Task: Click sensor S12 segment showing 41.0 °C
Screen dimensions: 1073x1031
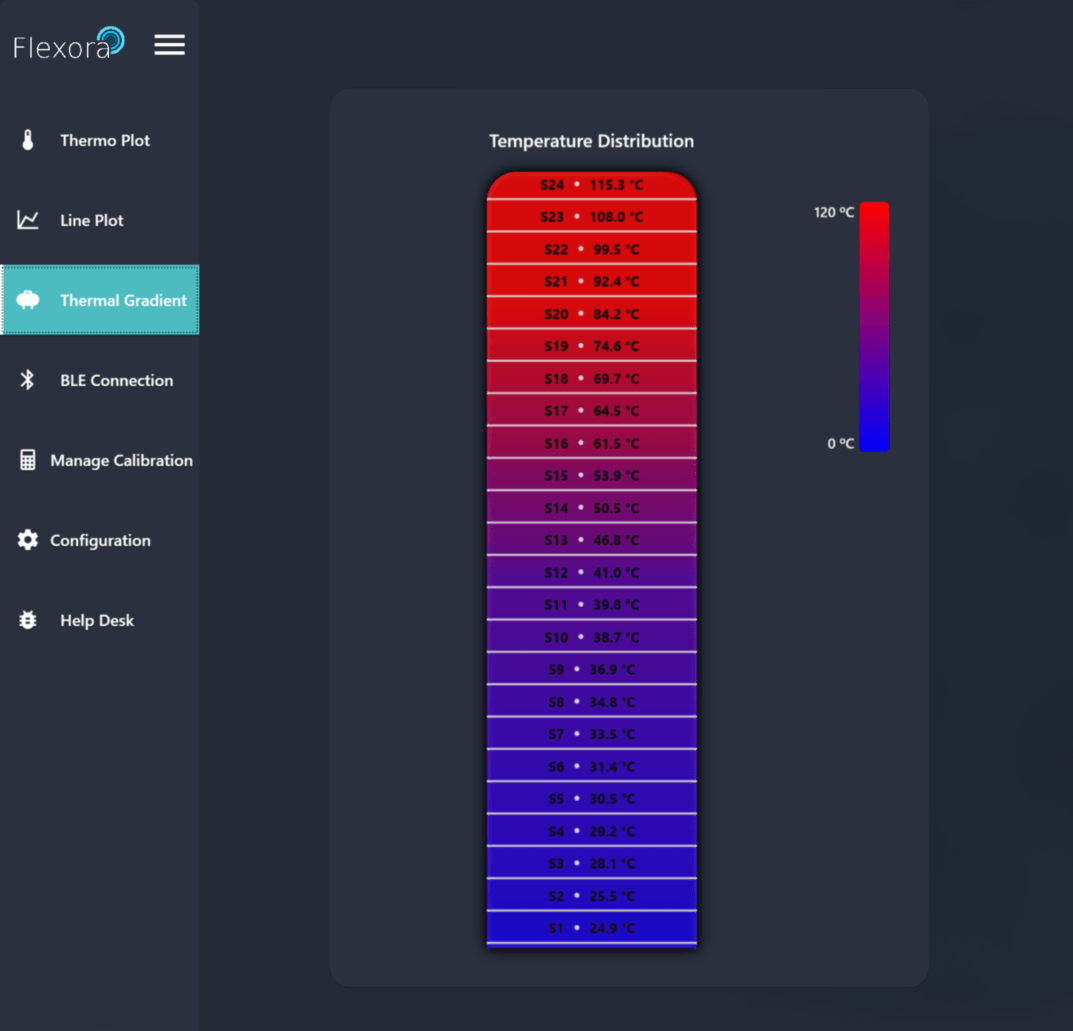Action: click(x=591, y=573)
